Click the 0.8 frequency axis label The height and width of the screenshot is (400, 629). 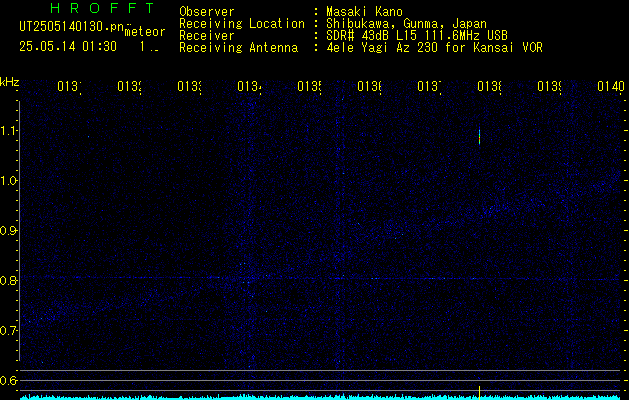point(8,280)
